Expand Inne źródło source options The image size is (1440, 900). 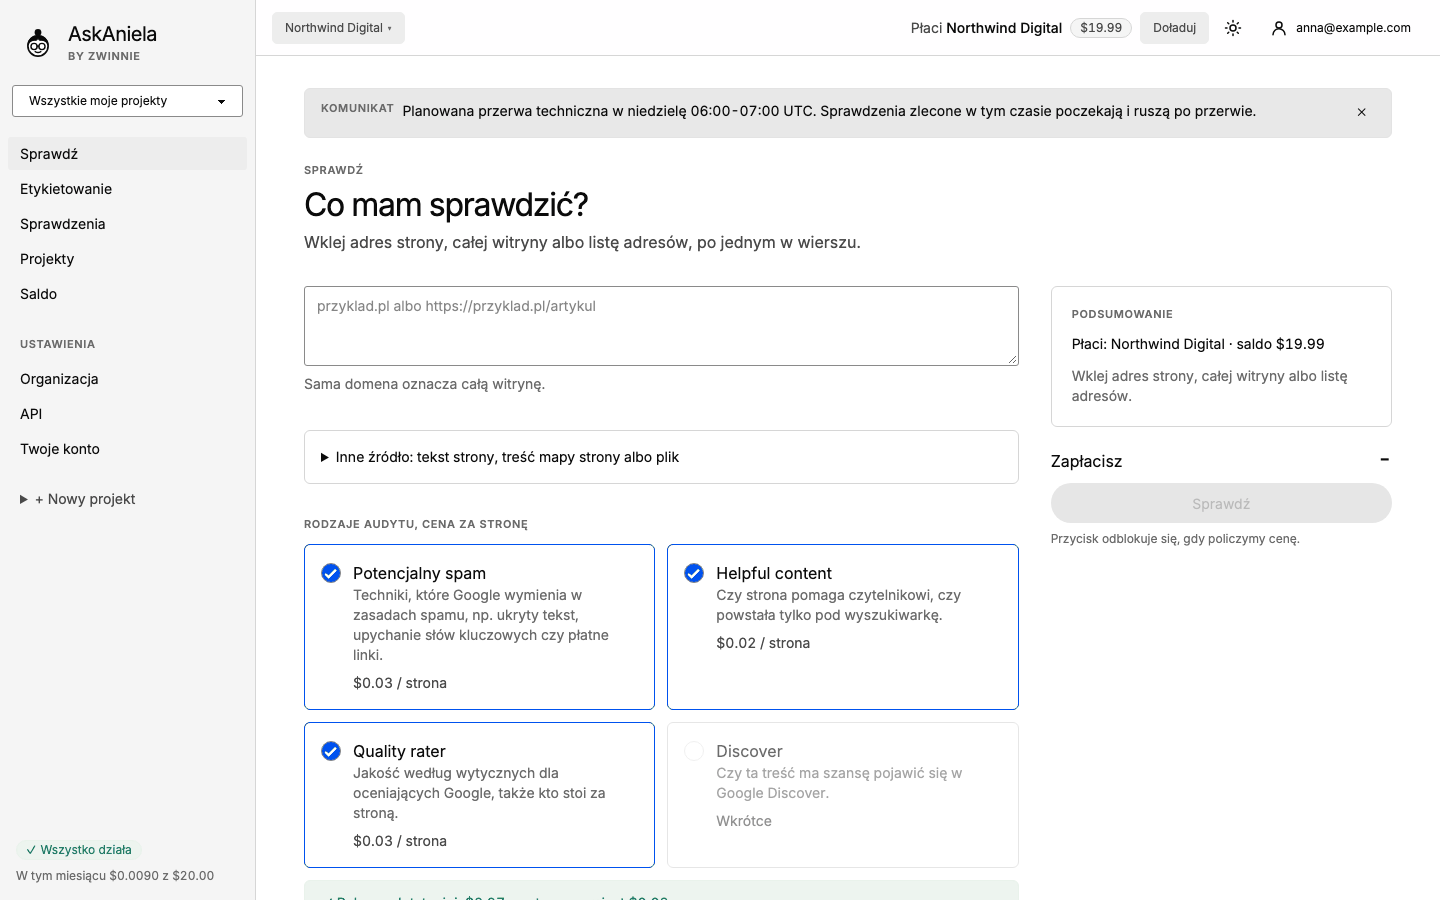pyautogui.click(x=661, y=457)
